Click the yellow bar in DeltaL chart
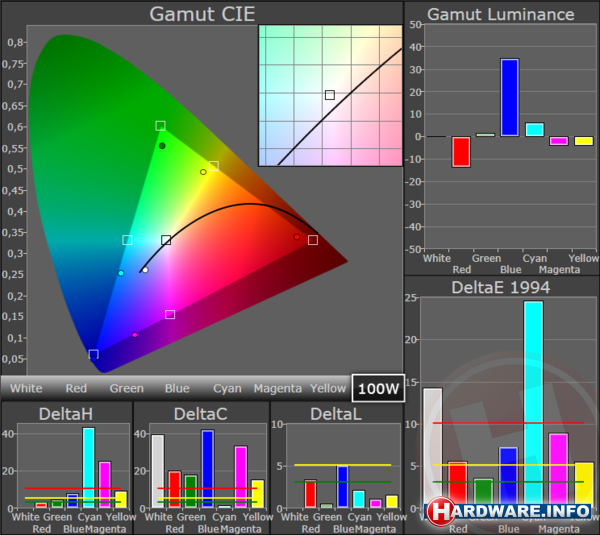Screen dimensions: 600x535 (391, 502)
